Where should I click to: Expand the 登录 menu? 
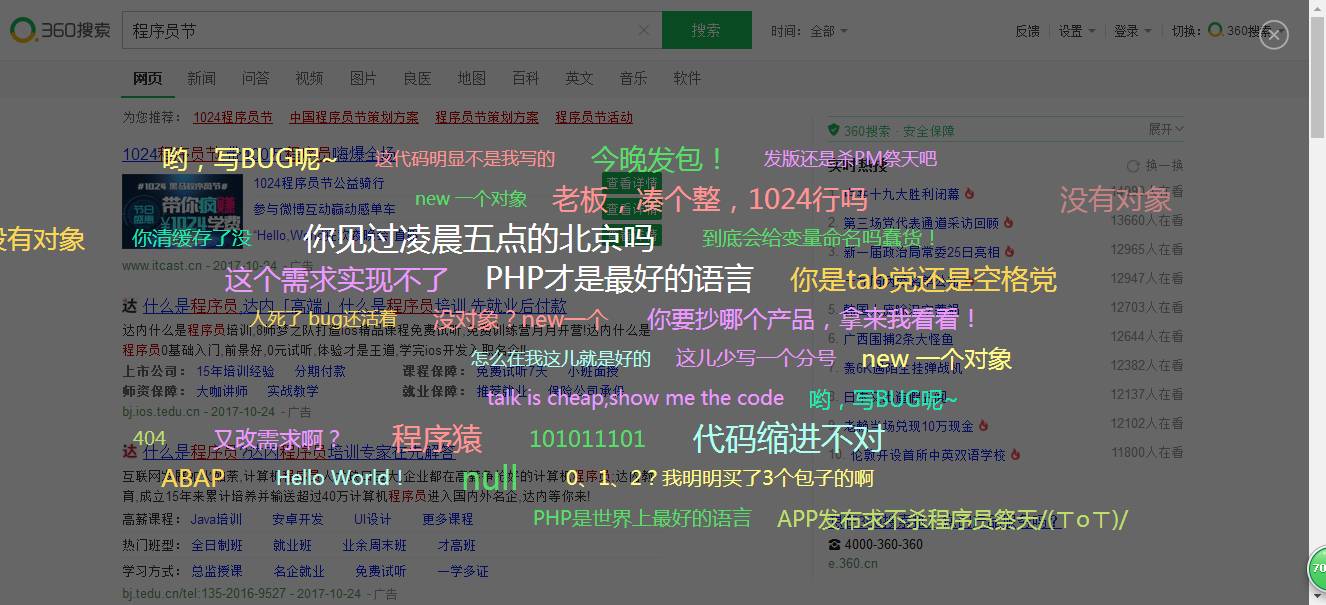click(1132, 31)
